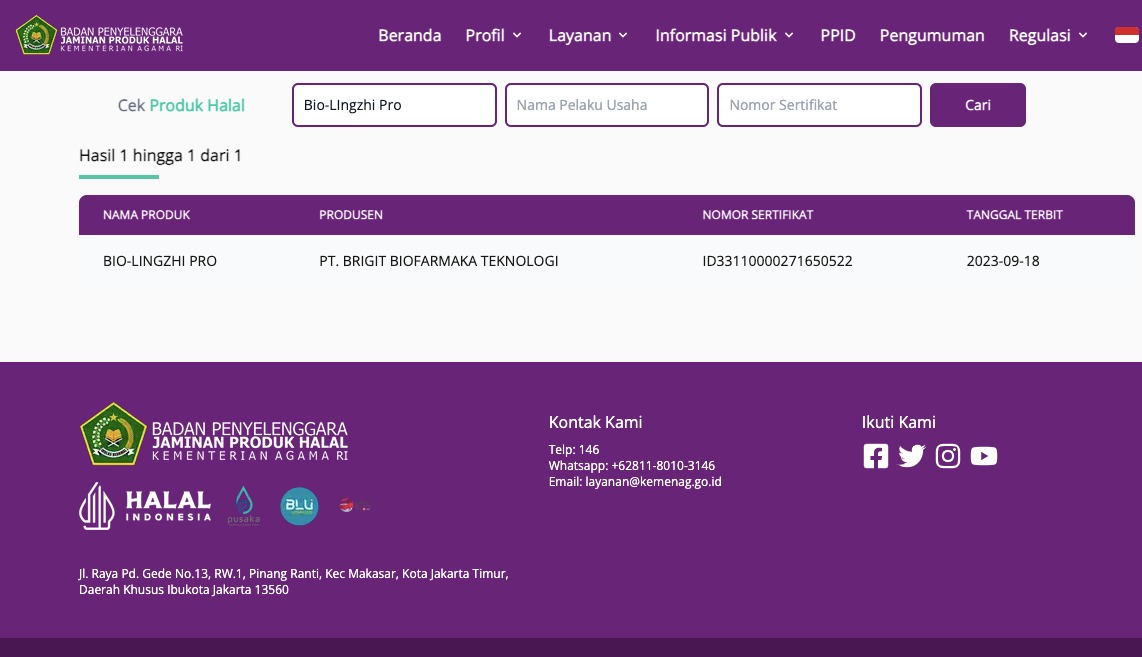
Task: Open the YouTube channel icon
Action: [x=983, y=456]
